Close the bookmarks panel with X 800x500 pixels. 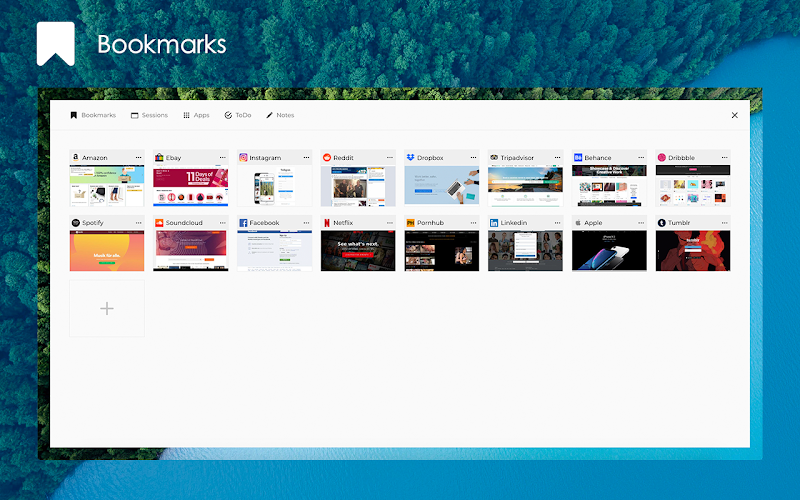735,115
